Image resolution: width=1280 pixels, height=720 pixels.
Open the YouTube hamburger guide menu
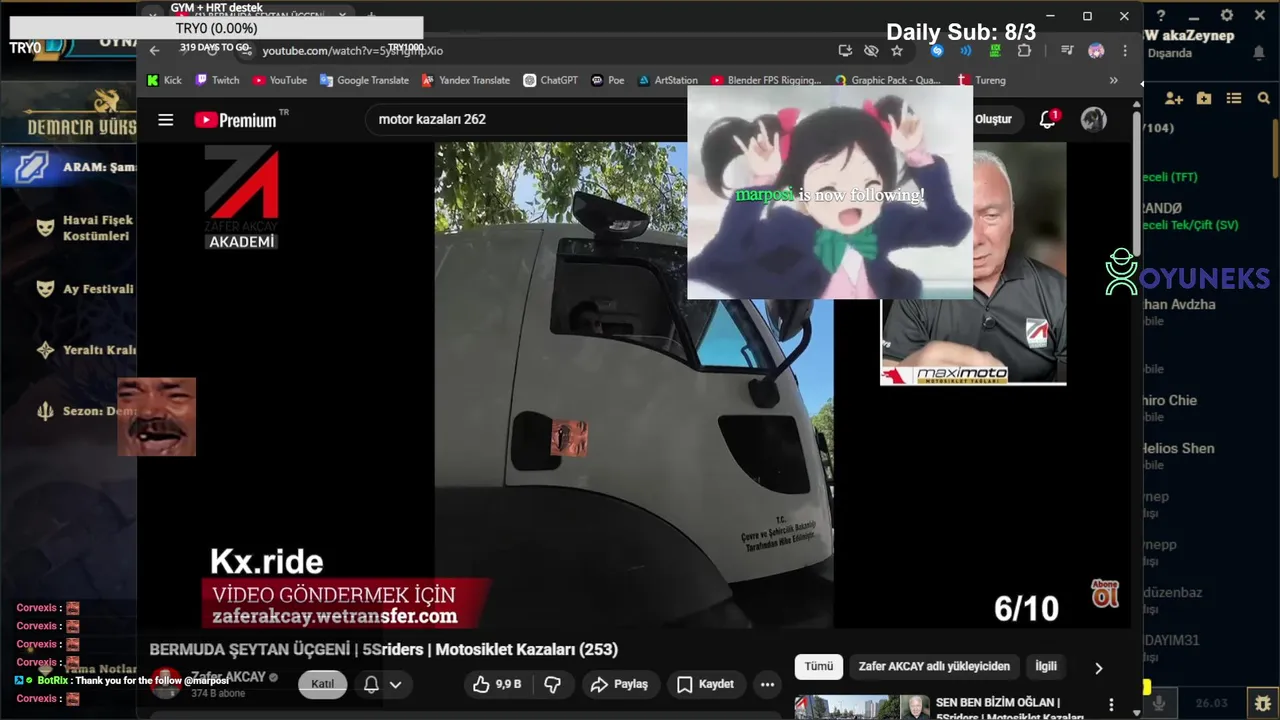click(166, 120)
